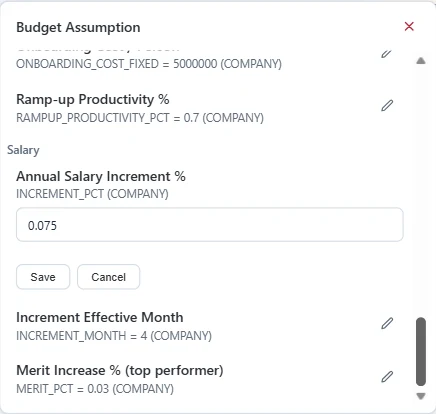Click the Increment Effective Month label
The image size is (436, 414).
coord(100,317)
